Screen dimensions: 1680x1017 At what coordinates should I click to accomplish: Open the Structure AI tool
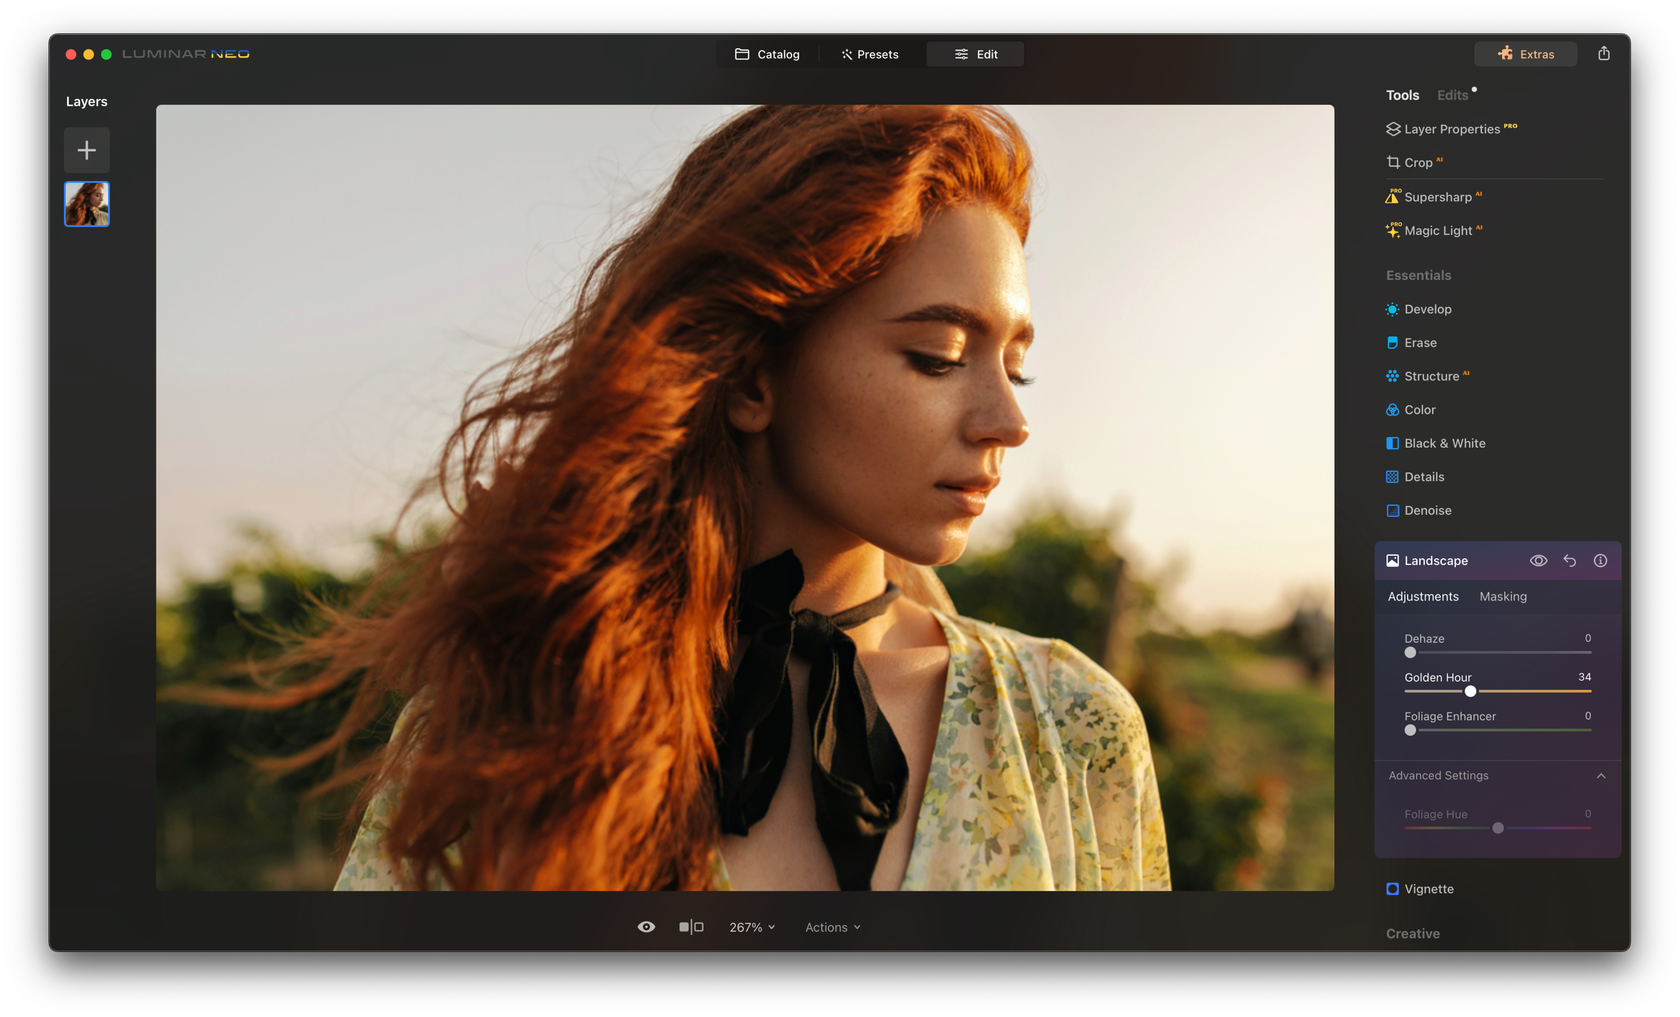click(1432, 375)
